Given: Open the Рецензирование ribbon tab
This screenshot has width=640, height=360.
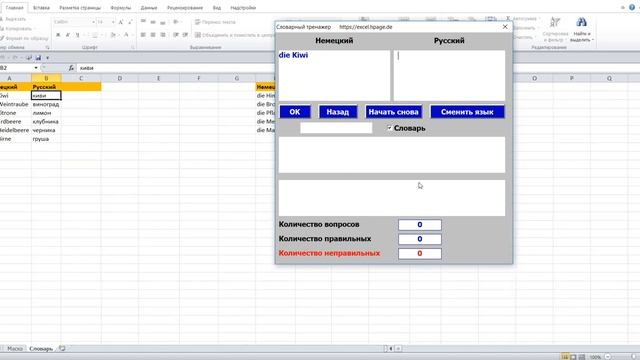Looking at the screenshot, I should (185, 8).
